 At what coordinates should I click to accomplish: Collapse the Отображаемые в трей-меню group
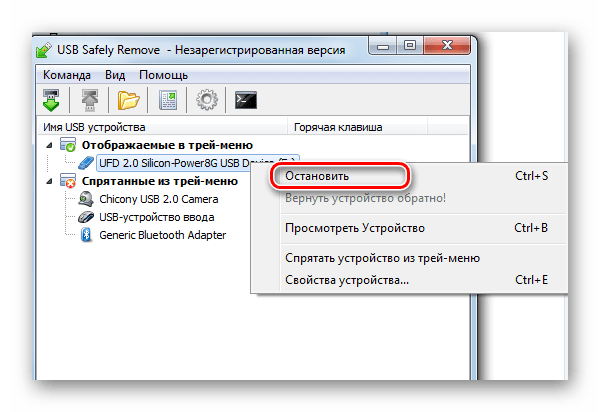click(50, 145)
